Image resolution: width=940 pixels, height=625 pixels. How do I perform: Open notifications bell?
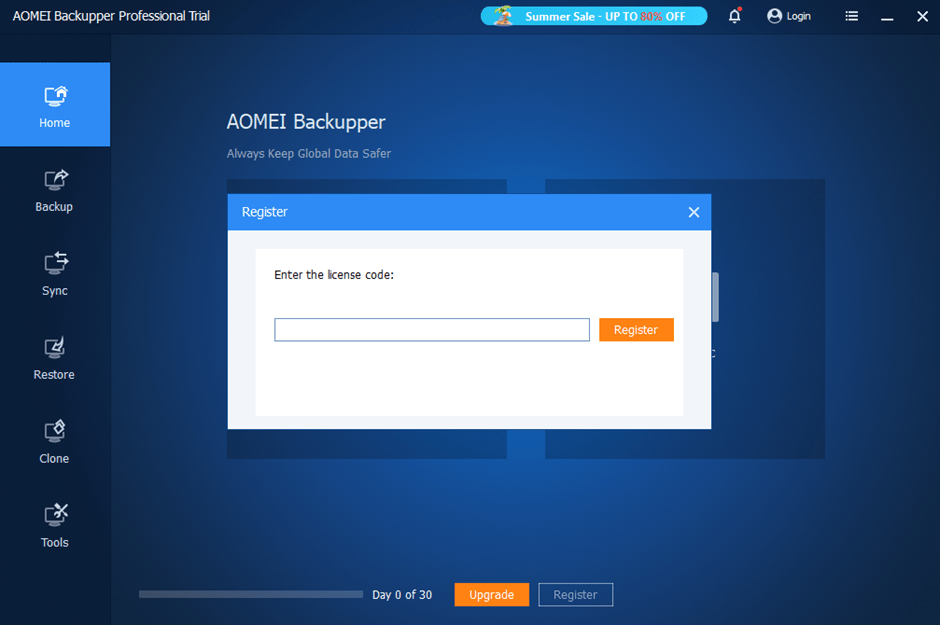click(x=734, y=16)
